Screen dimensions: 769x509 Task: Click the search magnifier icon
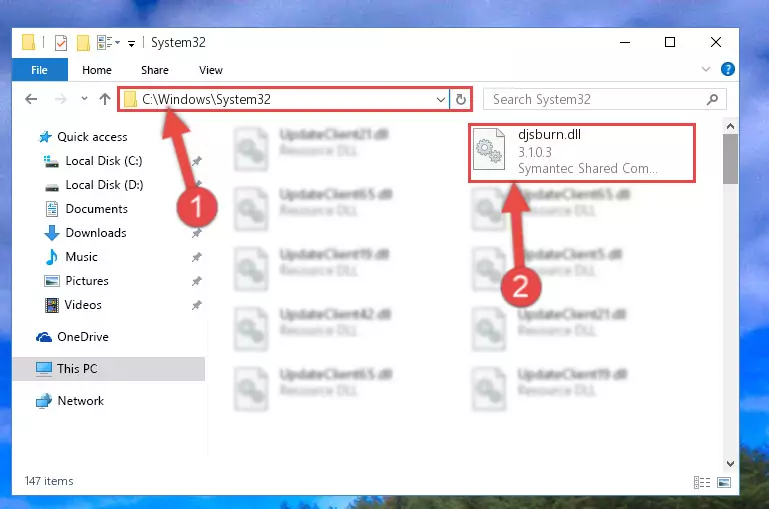pos(712,100)
